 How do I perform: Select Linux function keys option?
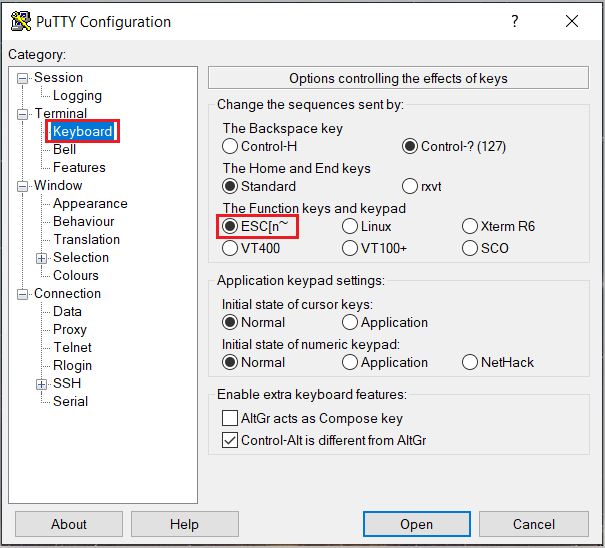pos(350,226)
